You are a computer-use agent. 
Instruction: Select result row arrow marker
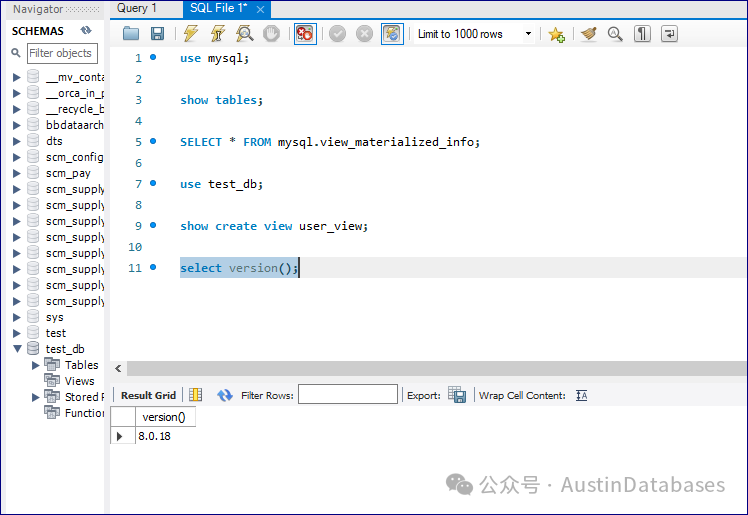click(x=120, y=436)
